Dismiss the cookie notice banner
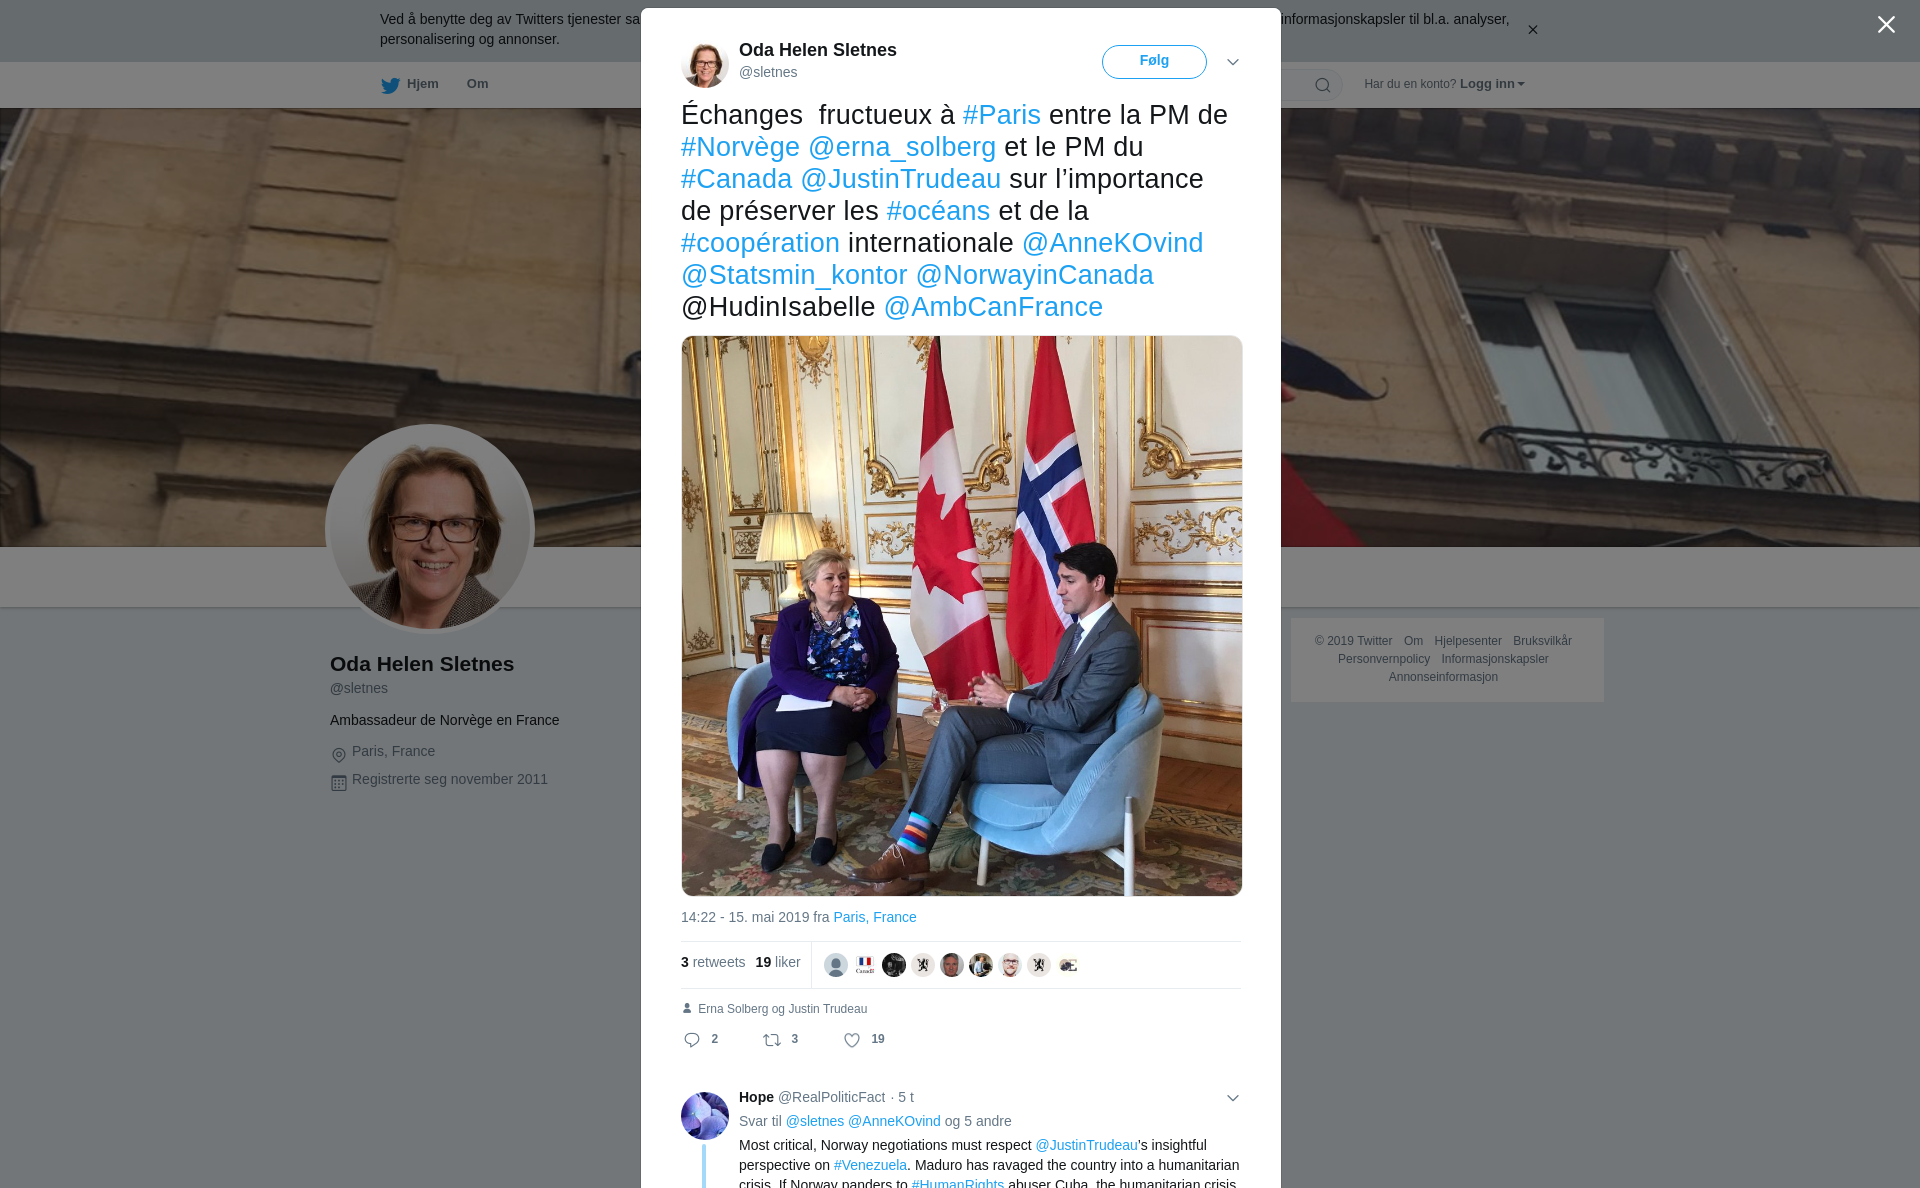Screen dimensions: 1920x1188 (1532, 30)
